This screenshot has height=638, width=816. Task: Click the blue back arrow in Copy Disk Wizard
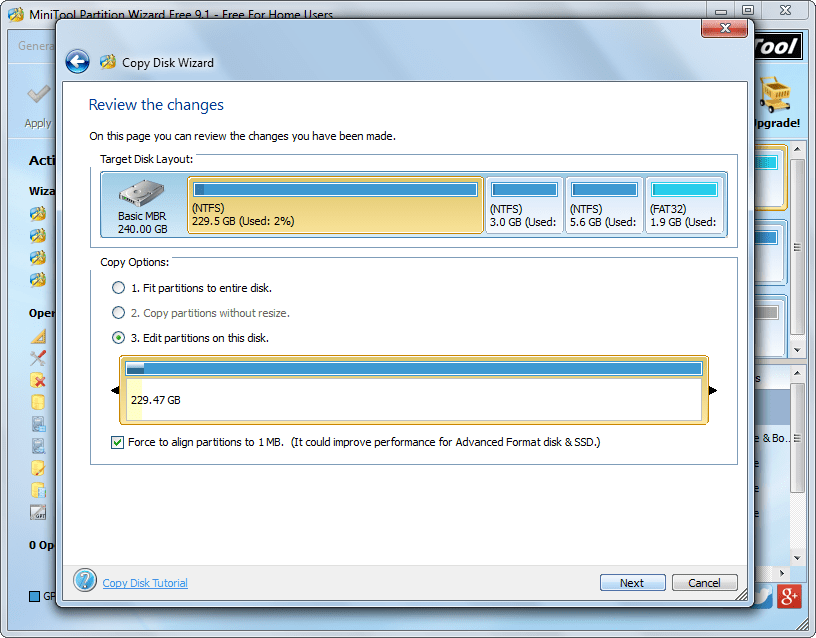pos(77,61)
